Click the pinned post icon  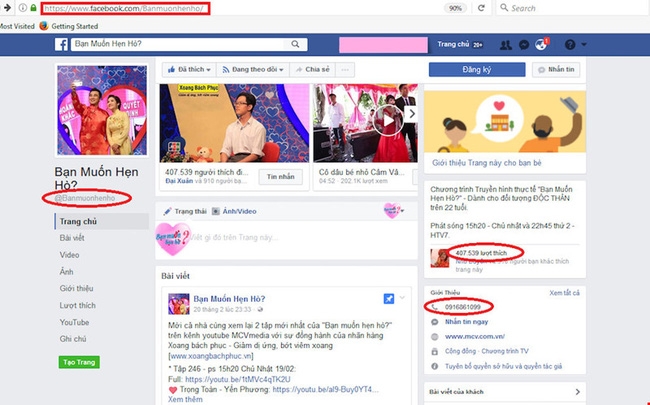[389, 298]
